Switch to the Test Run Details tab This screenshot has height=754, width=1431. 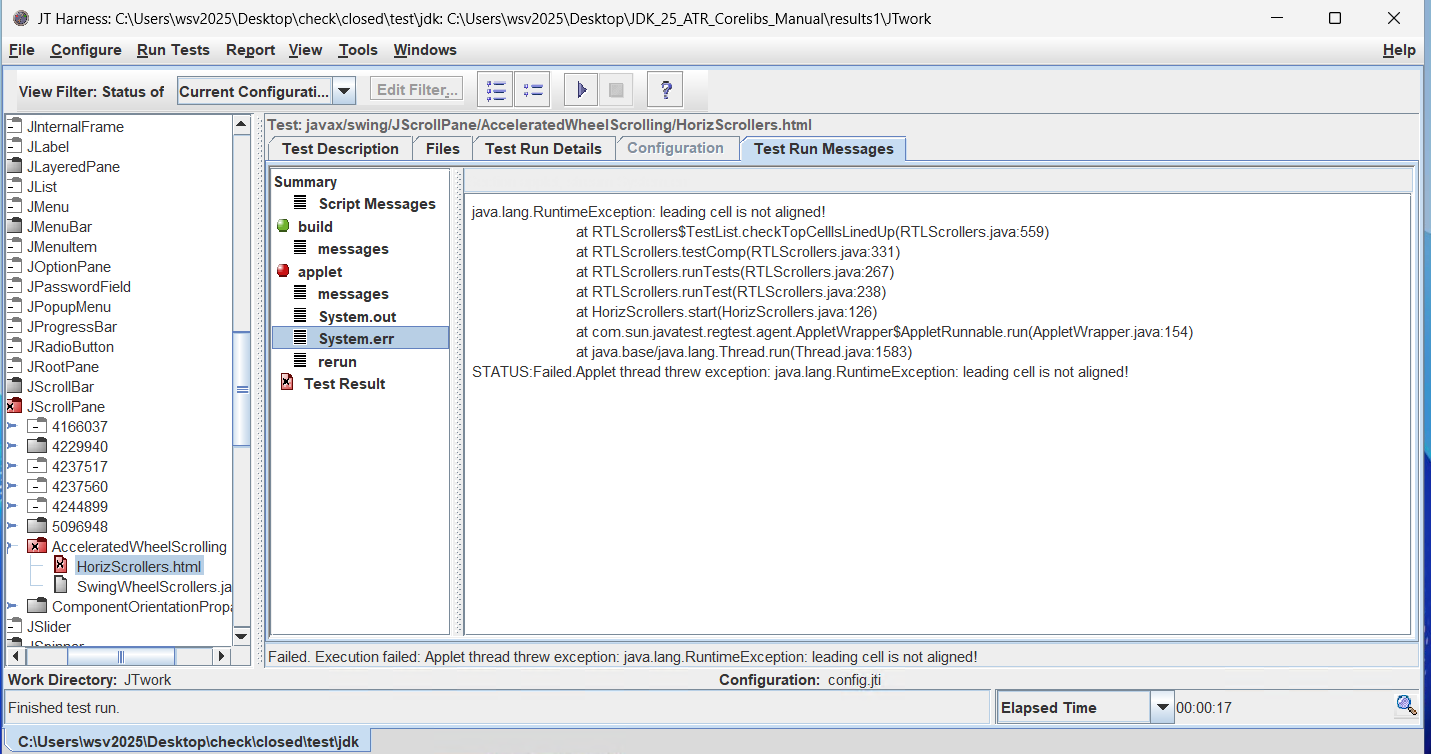coord(543,149)
